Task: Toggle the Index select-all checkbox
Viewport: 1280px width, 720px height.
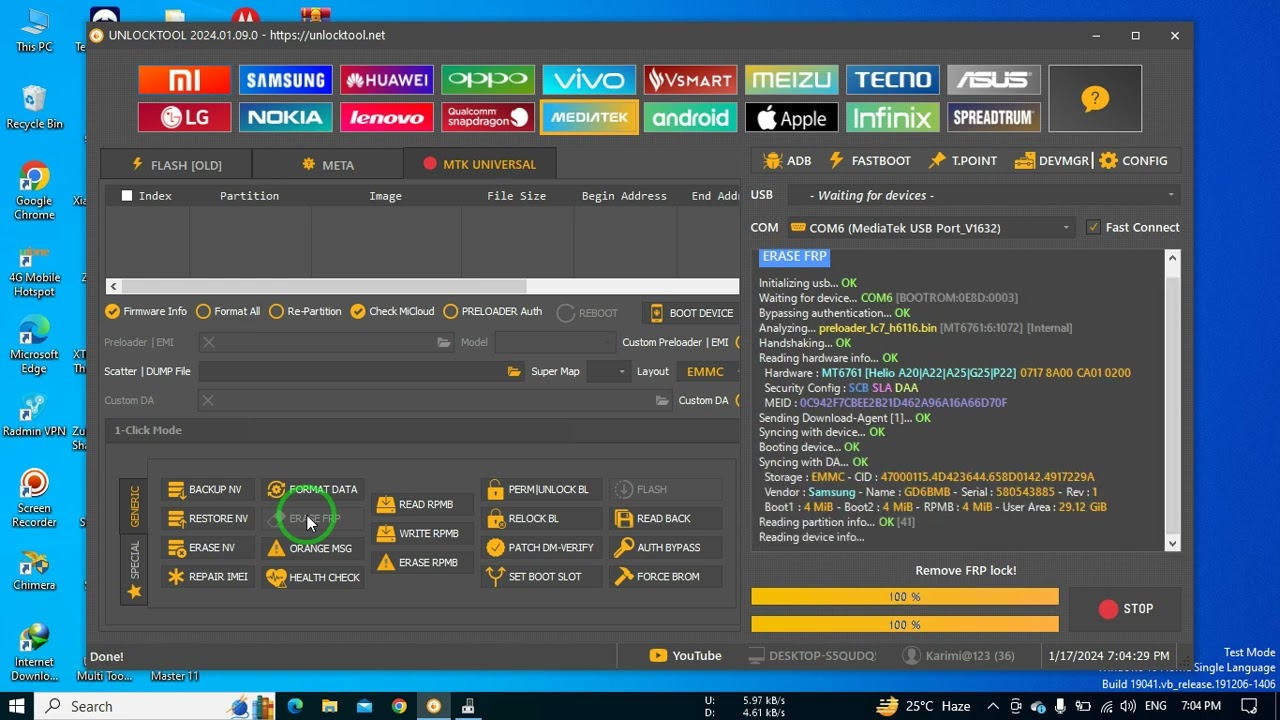Action: tap(127, 196)
